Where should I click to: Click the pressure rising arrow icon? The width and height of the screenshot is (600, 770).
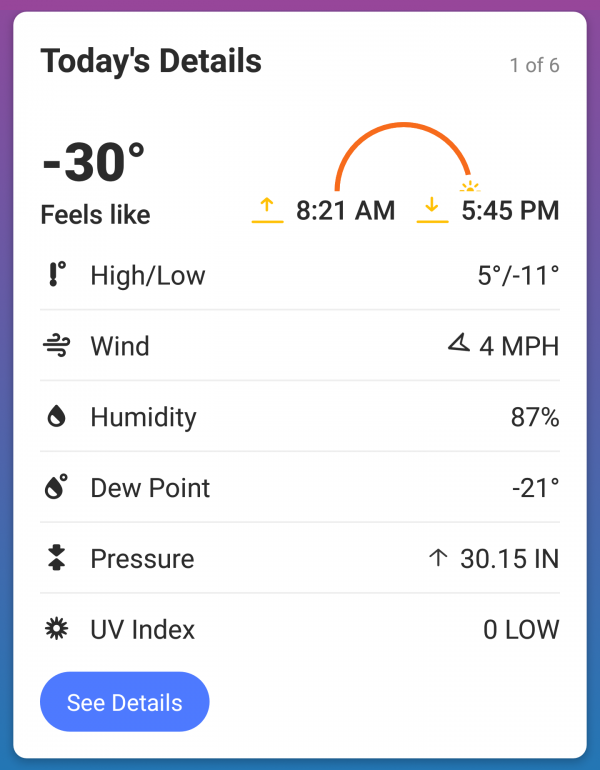438,558
